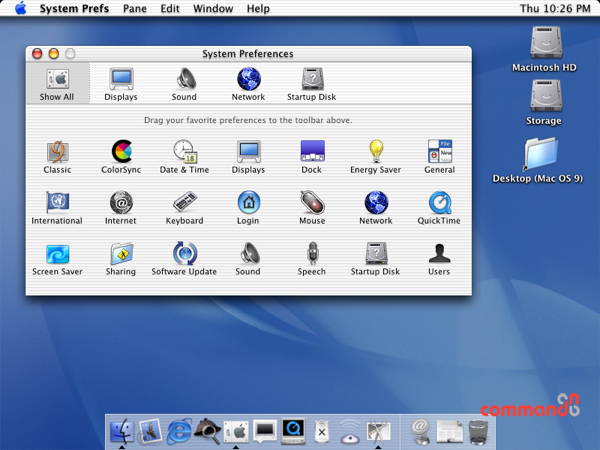This screenshot has height=450, width=600.
Task: Launch Mail from the Dock
Action: coord(150,431)
